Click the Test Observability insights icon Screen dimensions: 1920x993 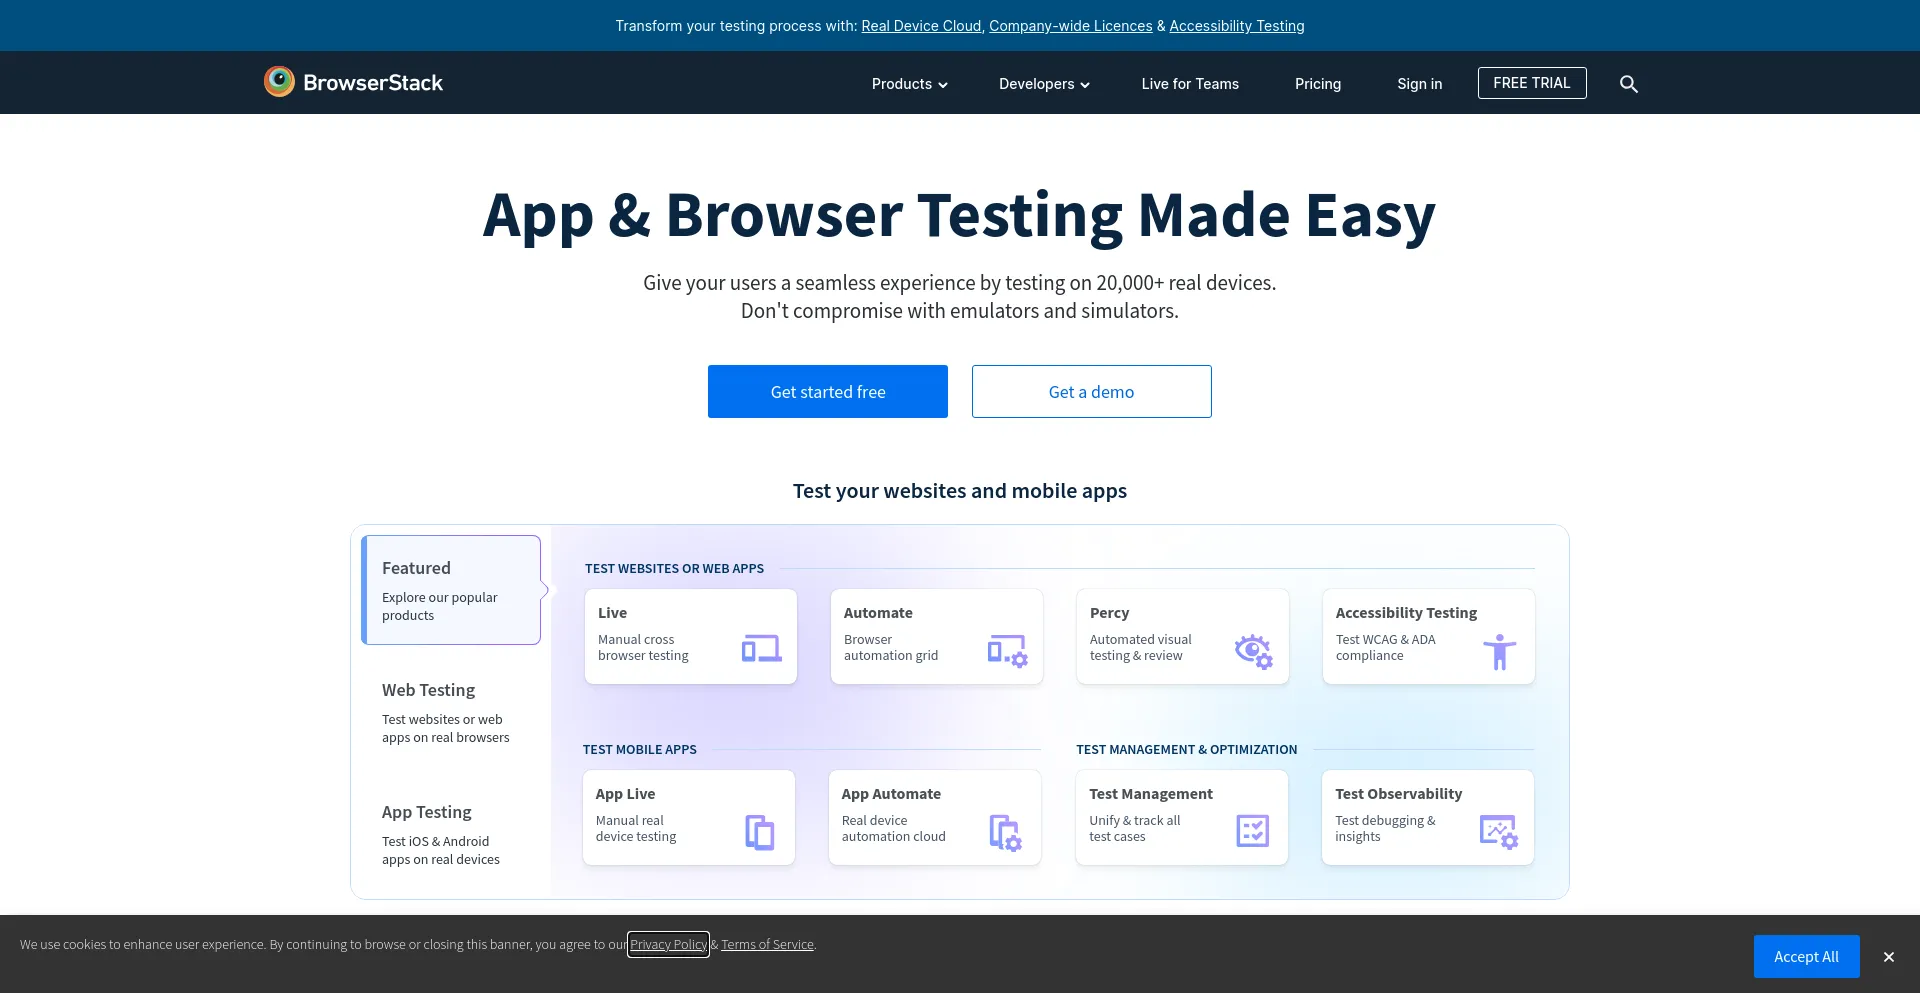(1499, 830)
